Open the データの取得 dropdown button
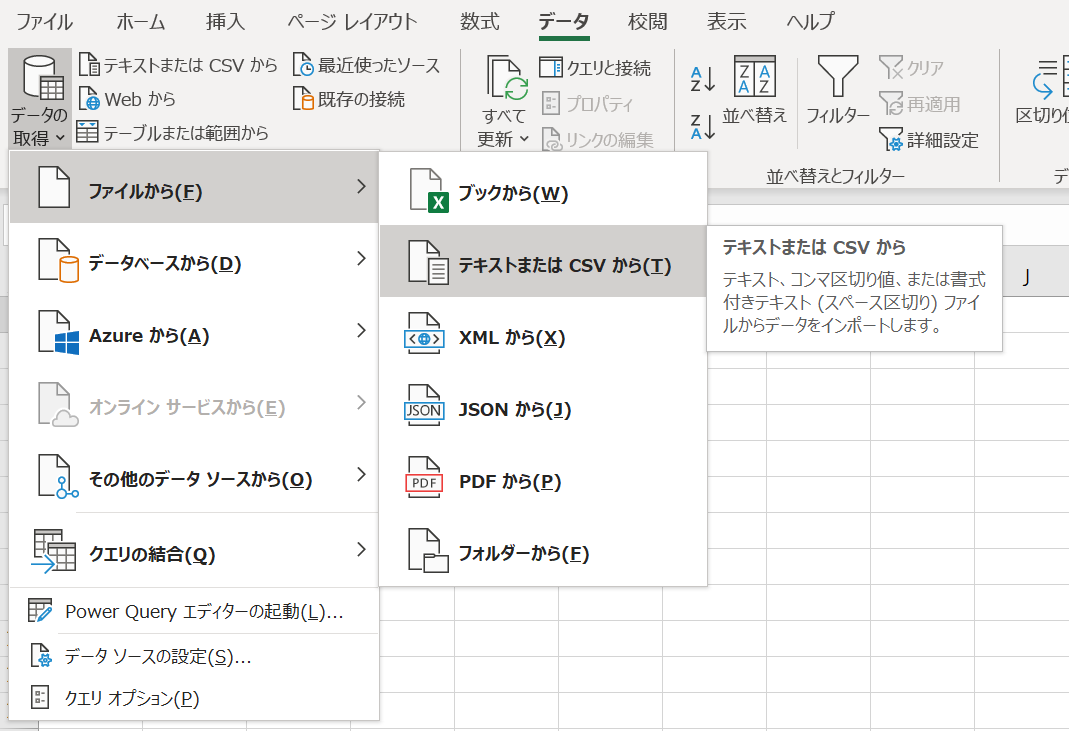The height and width of the screenshot is (731, 1069). (40, 100)
